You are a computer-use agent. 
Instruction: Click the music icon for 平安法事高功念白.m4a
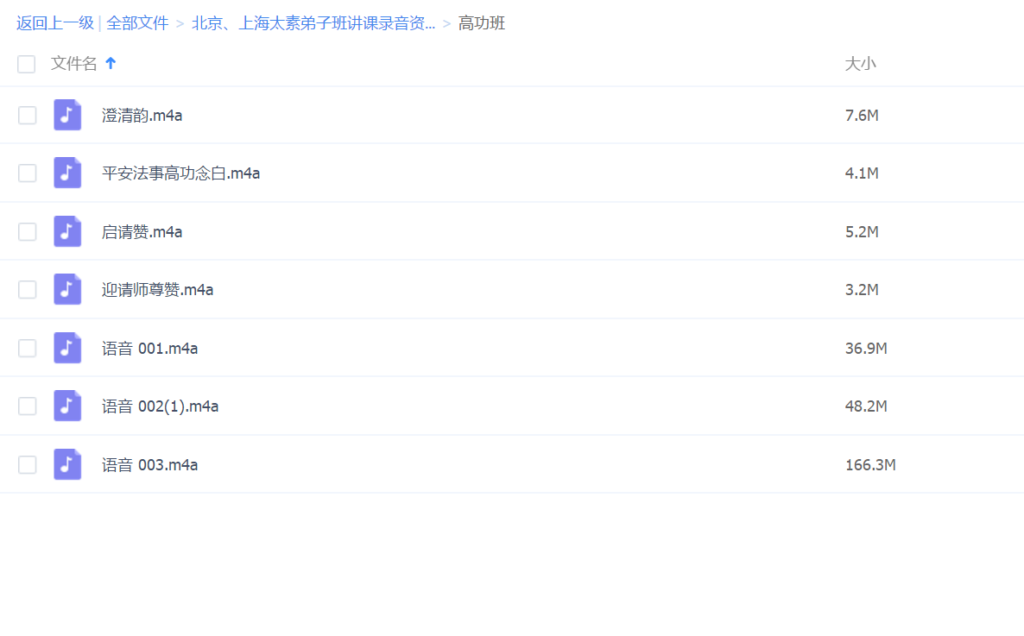point(67,173)
